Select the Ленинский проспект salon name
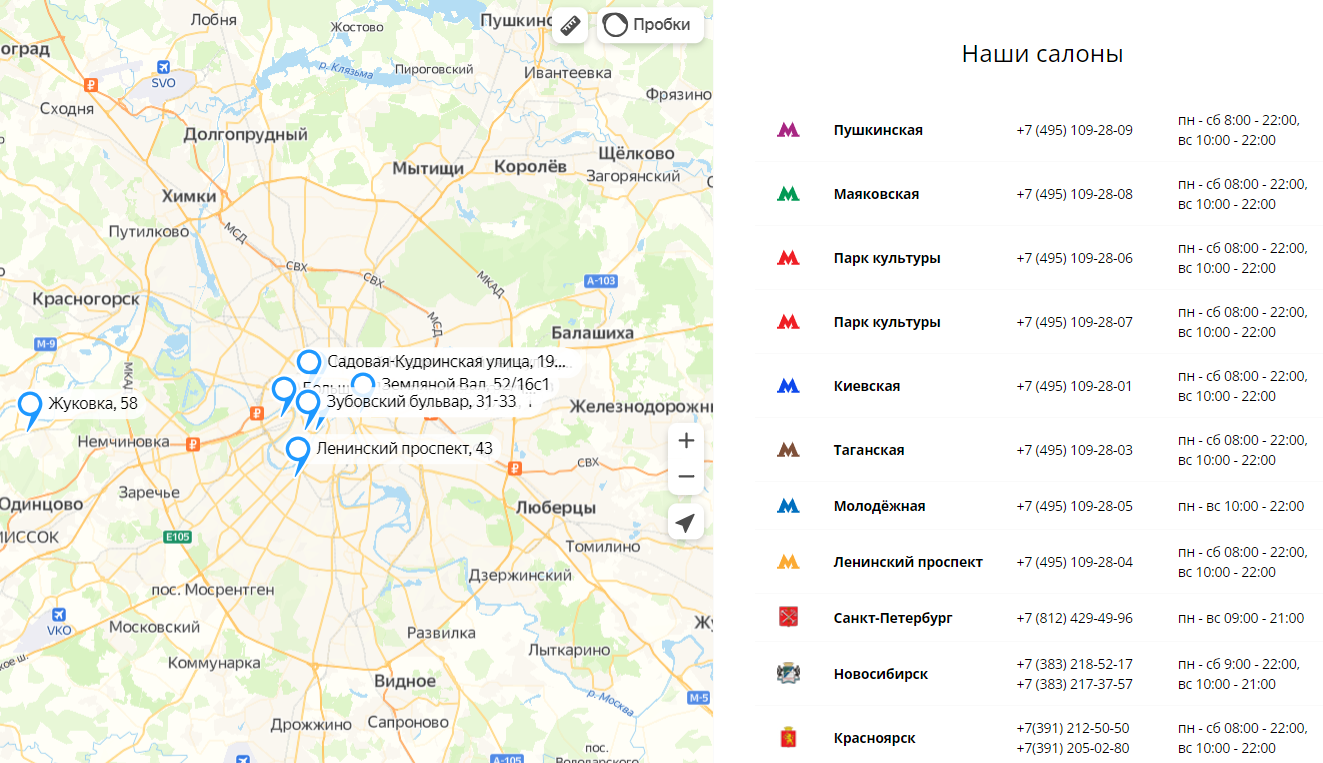1323x763 pixels. [x=908, y=562]
